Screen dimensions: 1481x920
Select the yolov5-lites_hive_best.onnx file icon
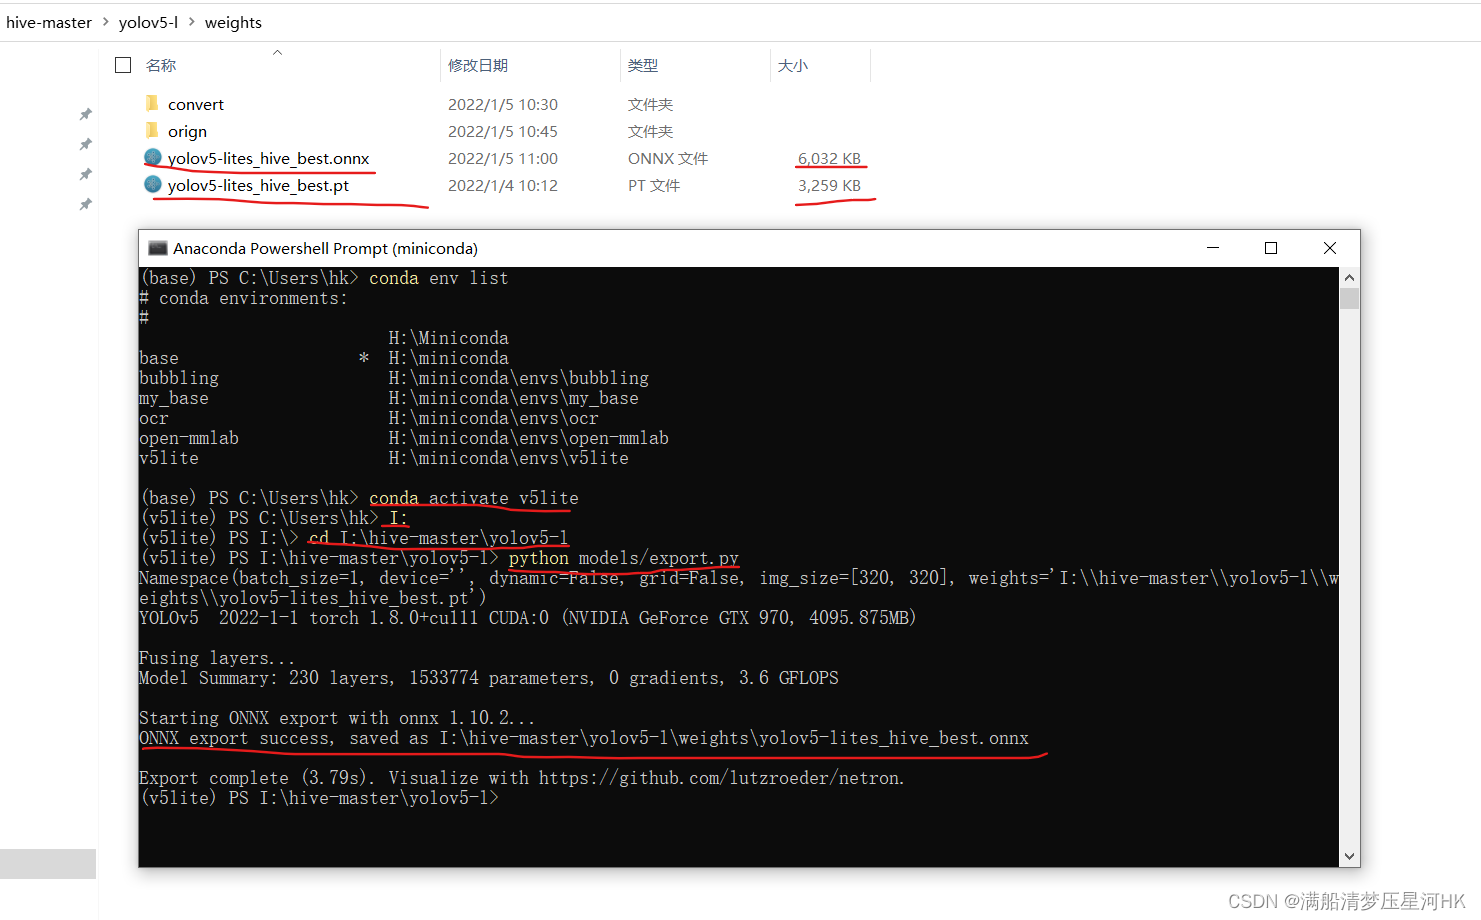tap(153, 157)
